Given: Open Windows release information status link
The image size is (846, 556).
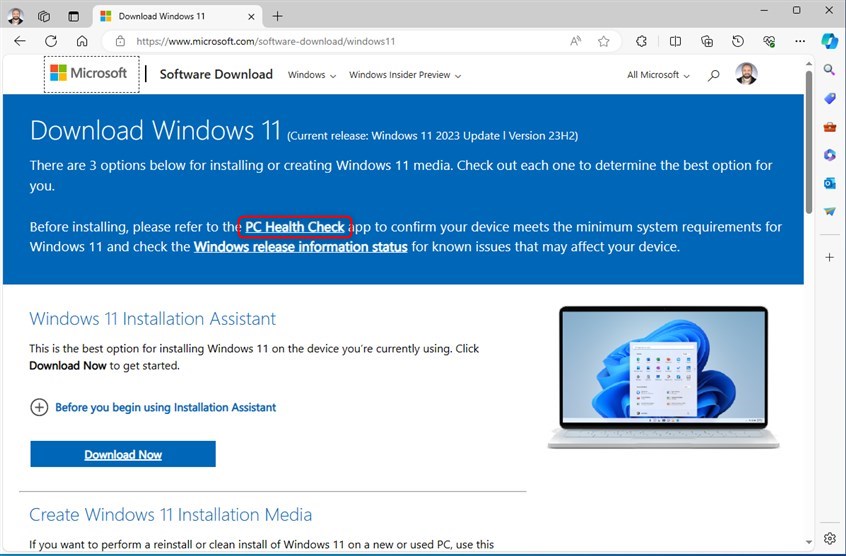Looking at the screenshot, I should click(301, 247).
